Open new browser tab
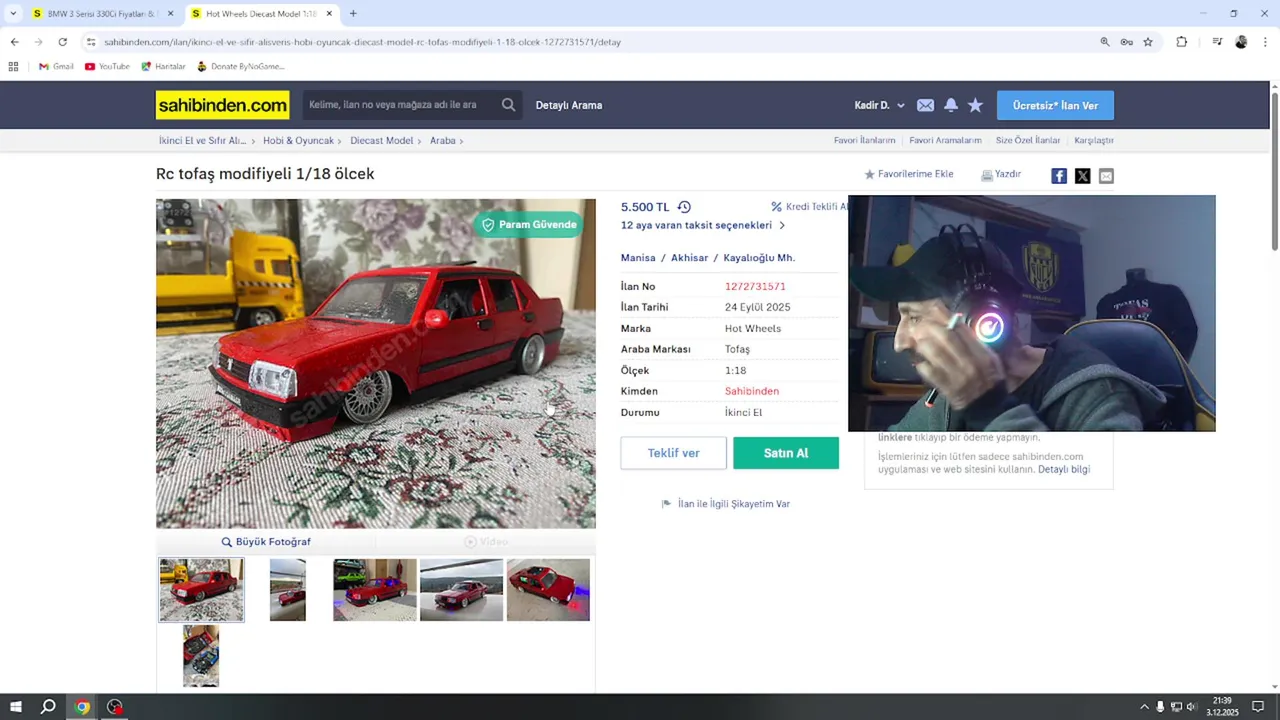Screen dimensions: 1280x720 pyautogui.click(x=353, y=14)
